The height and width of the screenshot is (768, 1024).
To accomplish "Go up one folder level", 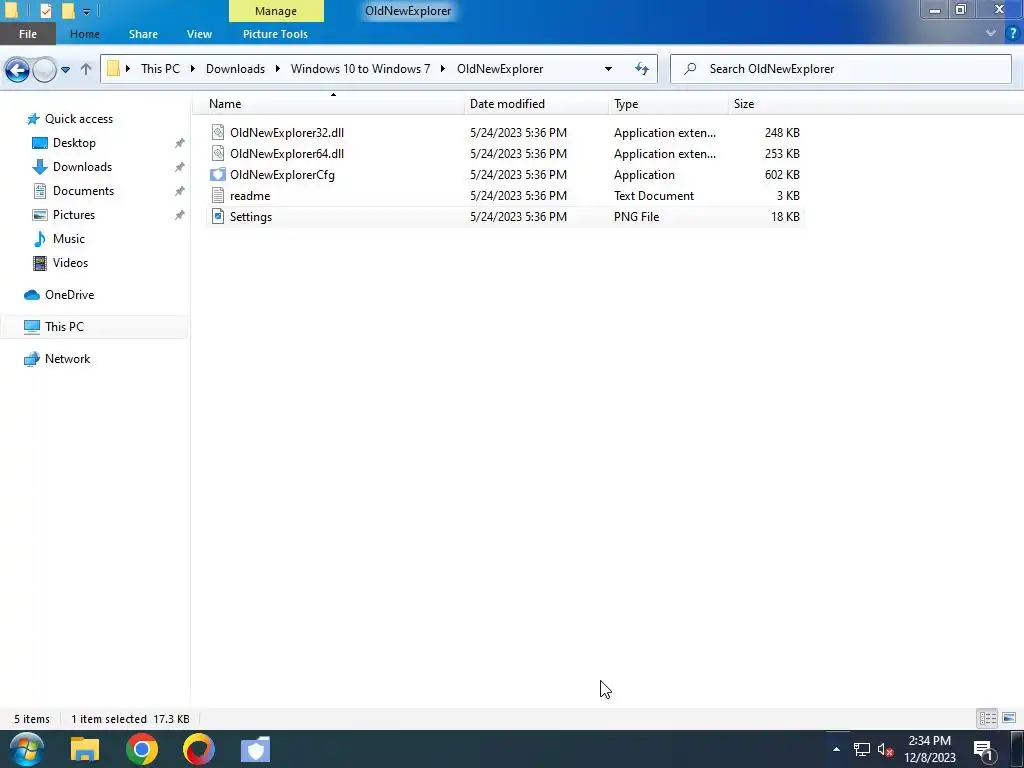I will tap(86, 69).
